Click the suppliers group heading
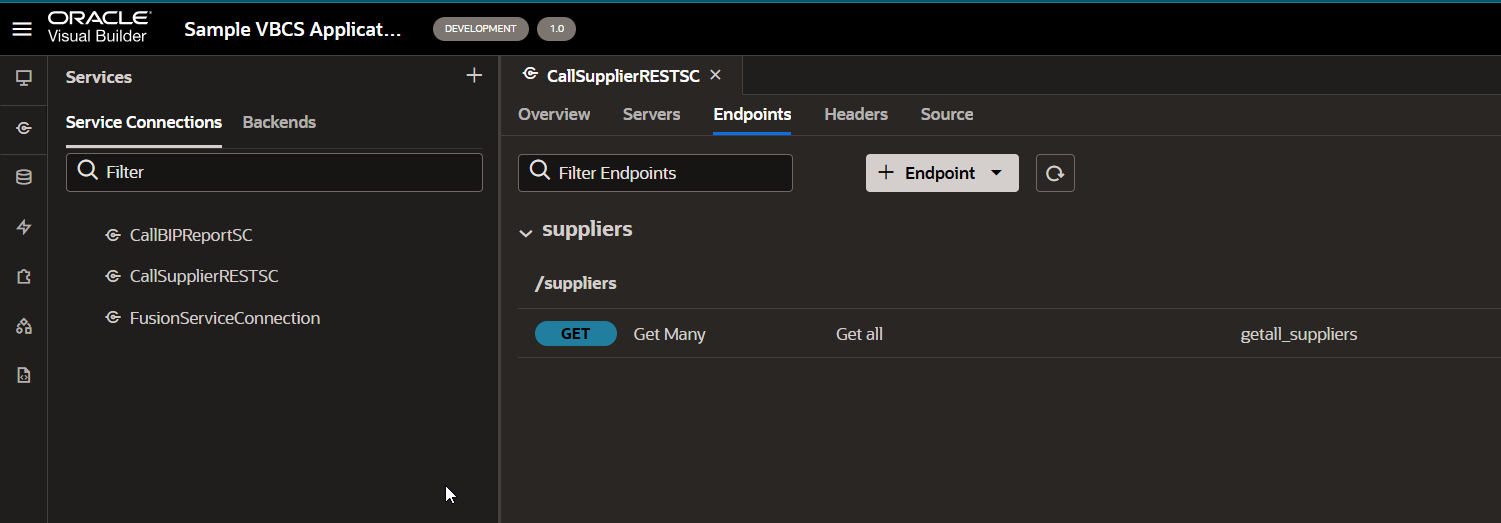The width and height of the screenshot is (1501, 523). click(x=587, y=229)
